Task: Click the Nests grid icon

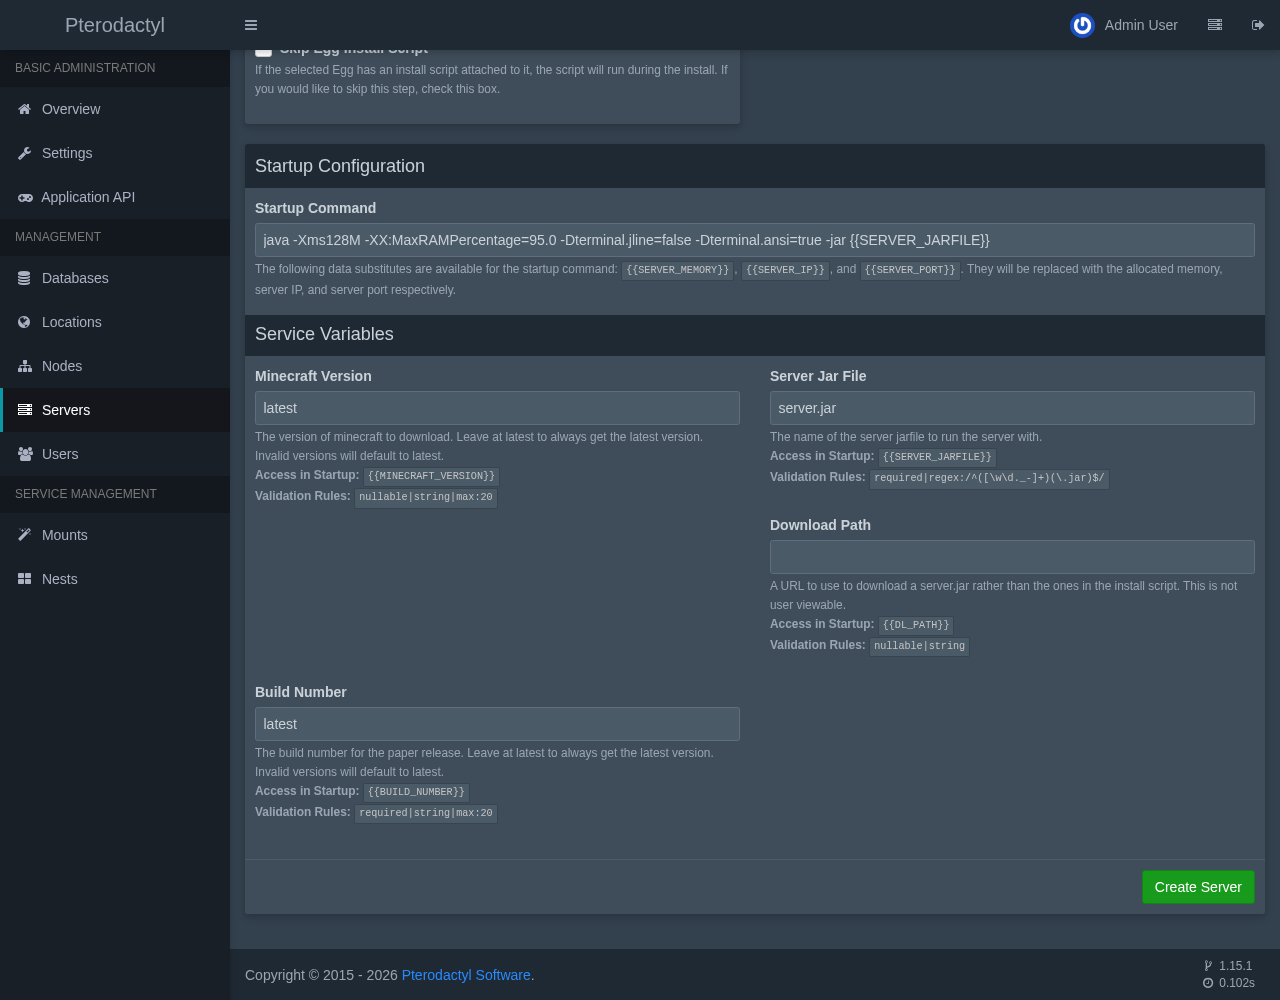Action: pos(25,579)
